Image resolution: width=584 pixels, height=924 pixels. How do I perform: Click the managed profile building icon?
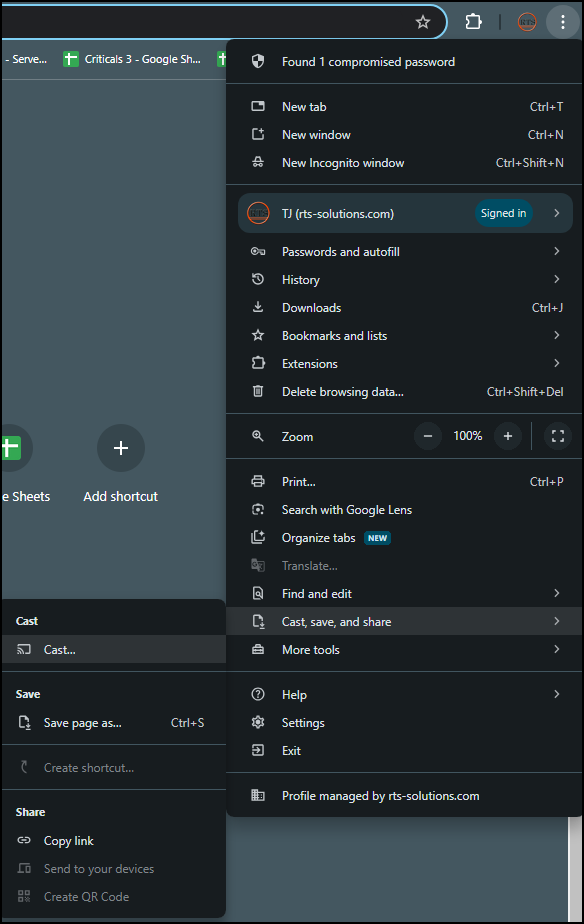[x=258, y=796]
